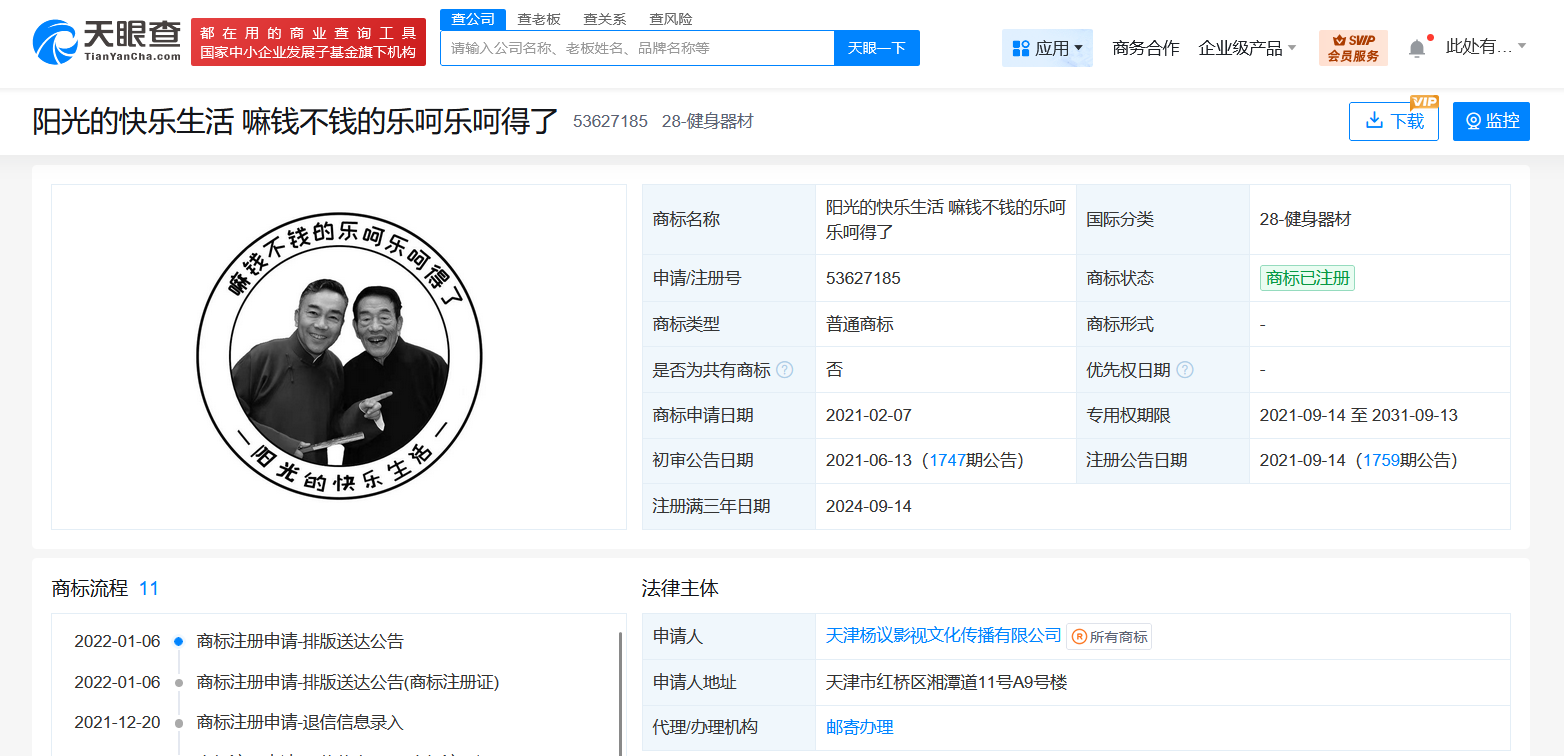Open the 1747 announcement issue link
This screenshot has width=1564, height=756.
(x=946, y=460)
